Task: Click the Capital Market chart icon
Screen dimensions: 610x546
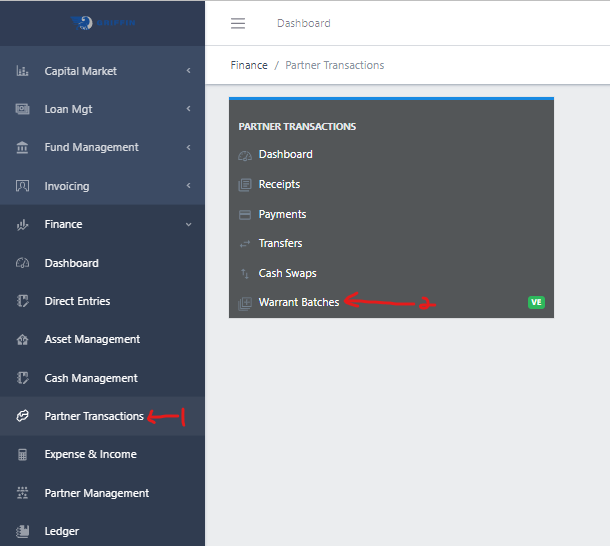Action: [22, 71]
